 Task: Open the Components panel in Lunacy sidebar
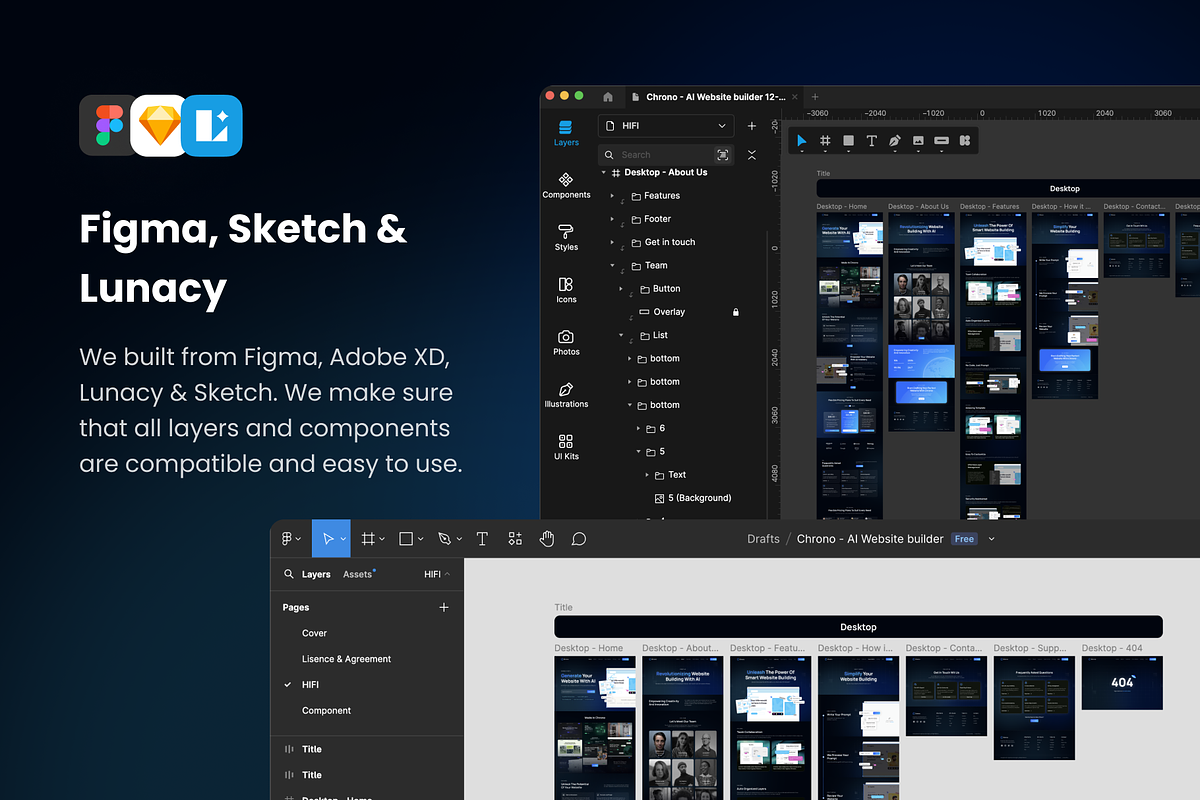pos(566,185)
